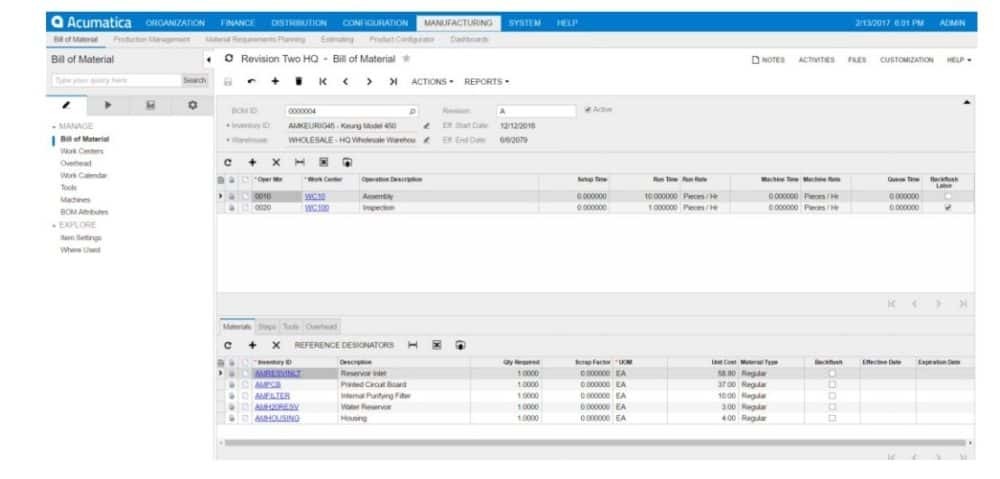Screen dimensions: 1000x479
Task: Collapse the BOM header form section
Action: pyautogui.click(x=967, y=102)
